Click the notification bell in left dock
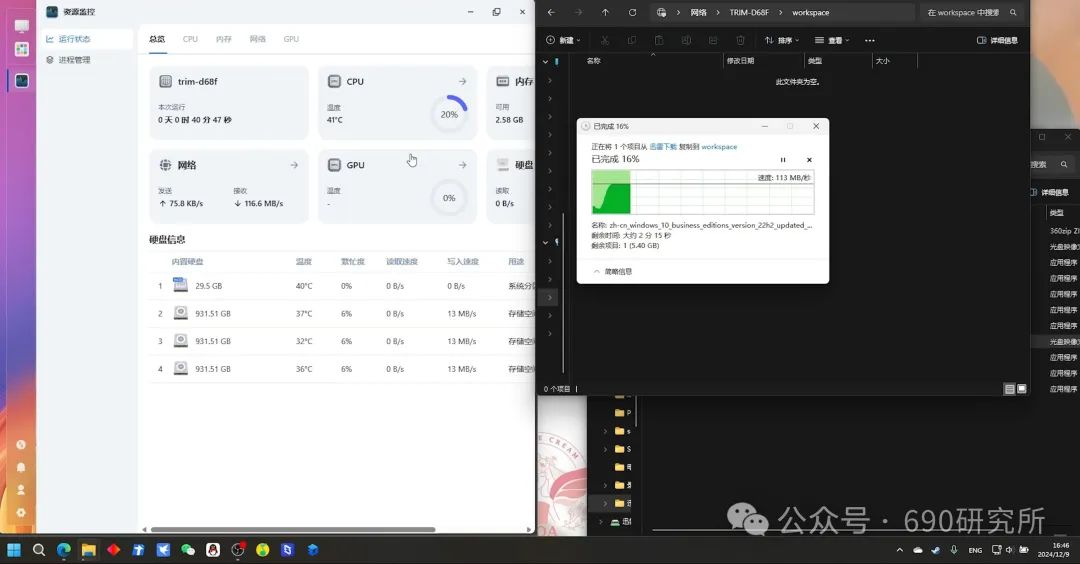 21,467
